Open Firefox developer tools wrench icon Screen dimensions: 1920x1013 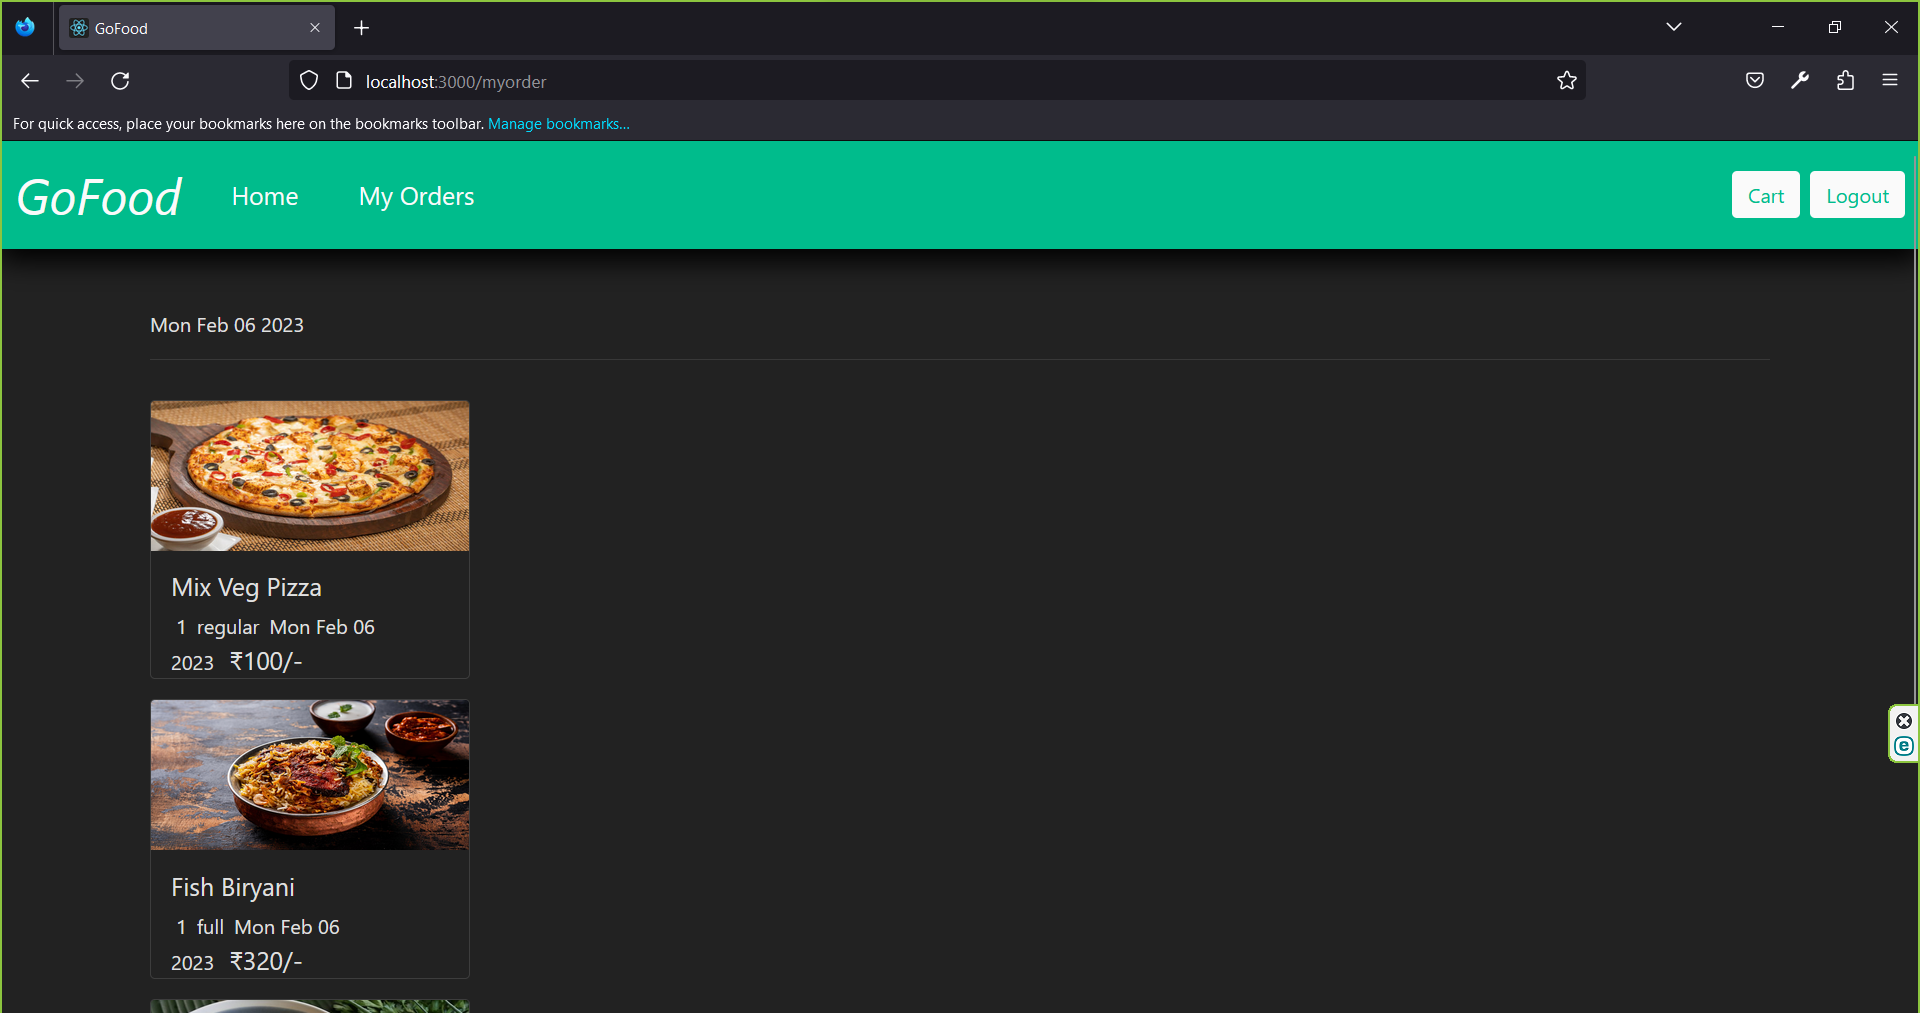tap(1800, 80)
